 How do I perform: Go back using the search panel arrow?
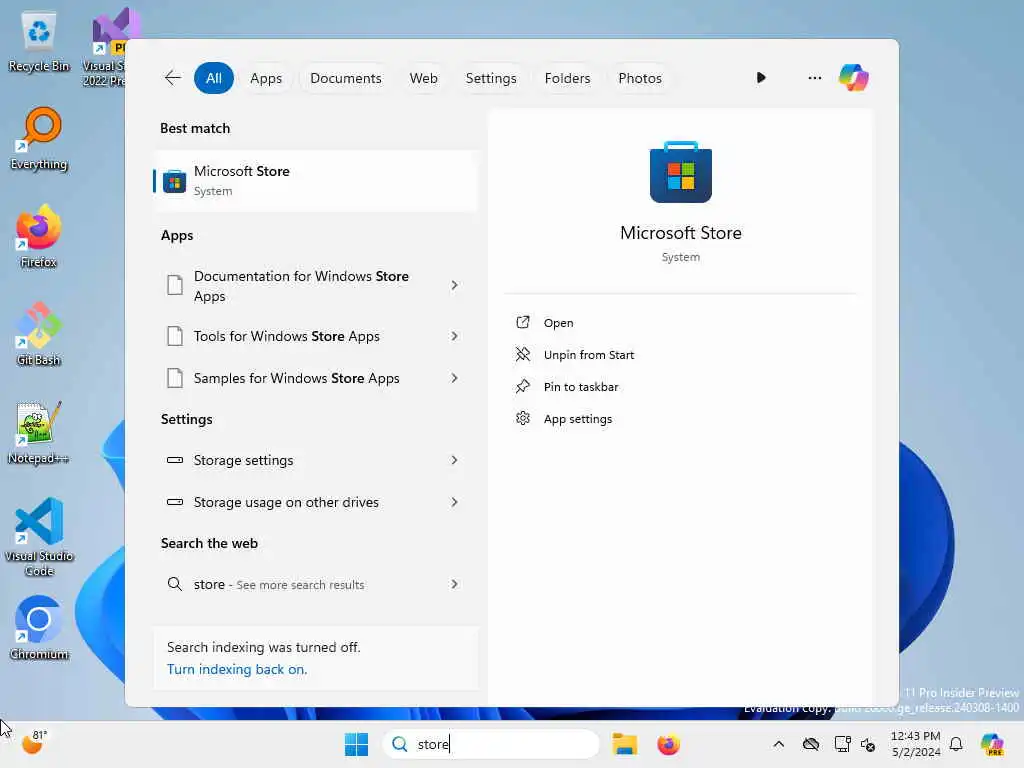pos(172,78)
